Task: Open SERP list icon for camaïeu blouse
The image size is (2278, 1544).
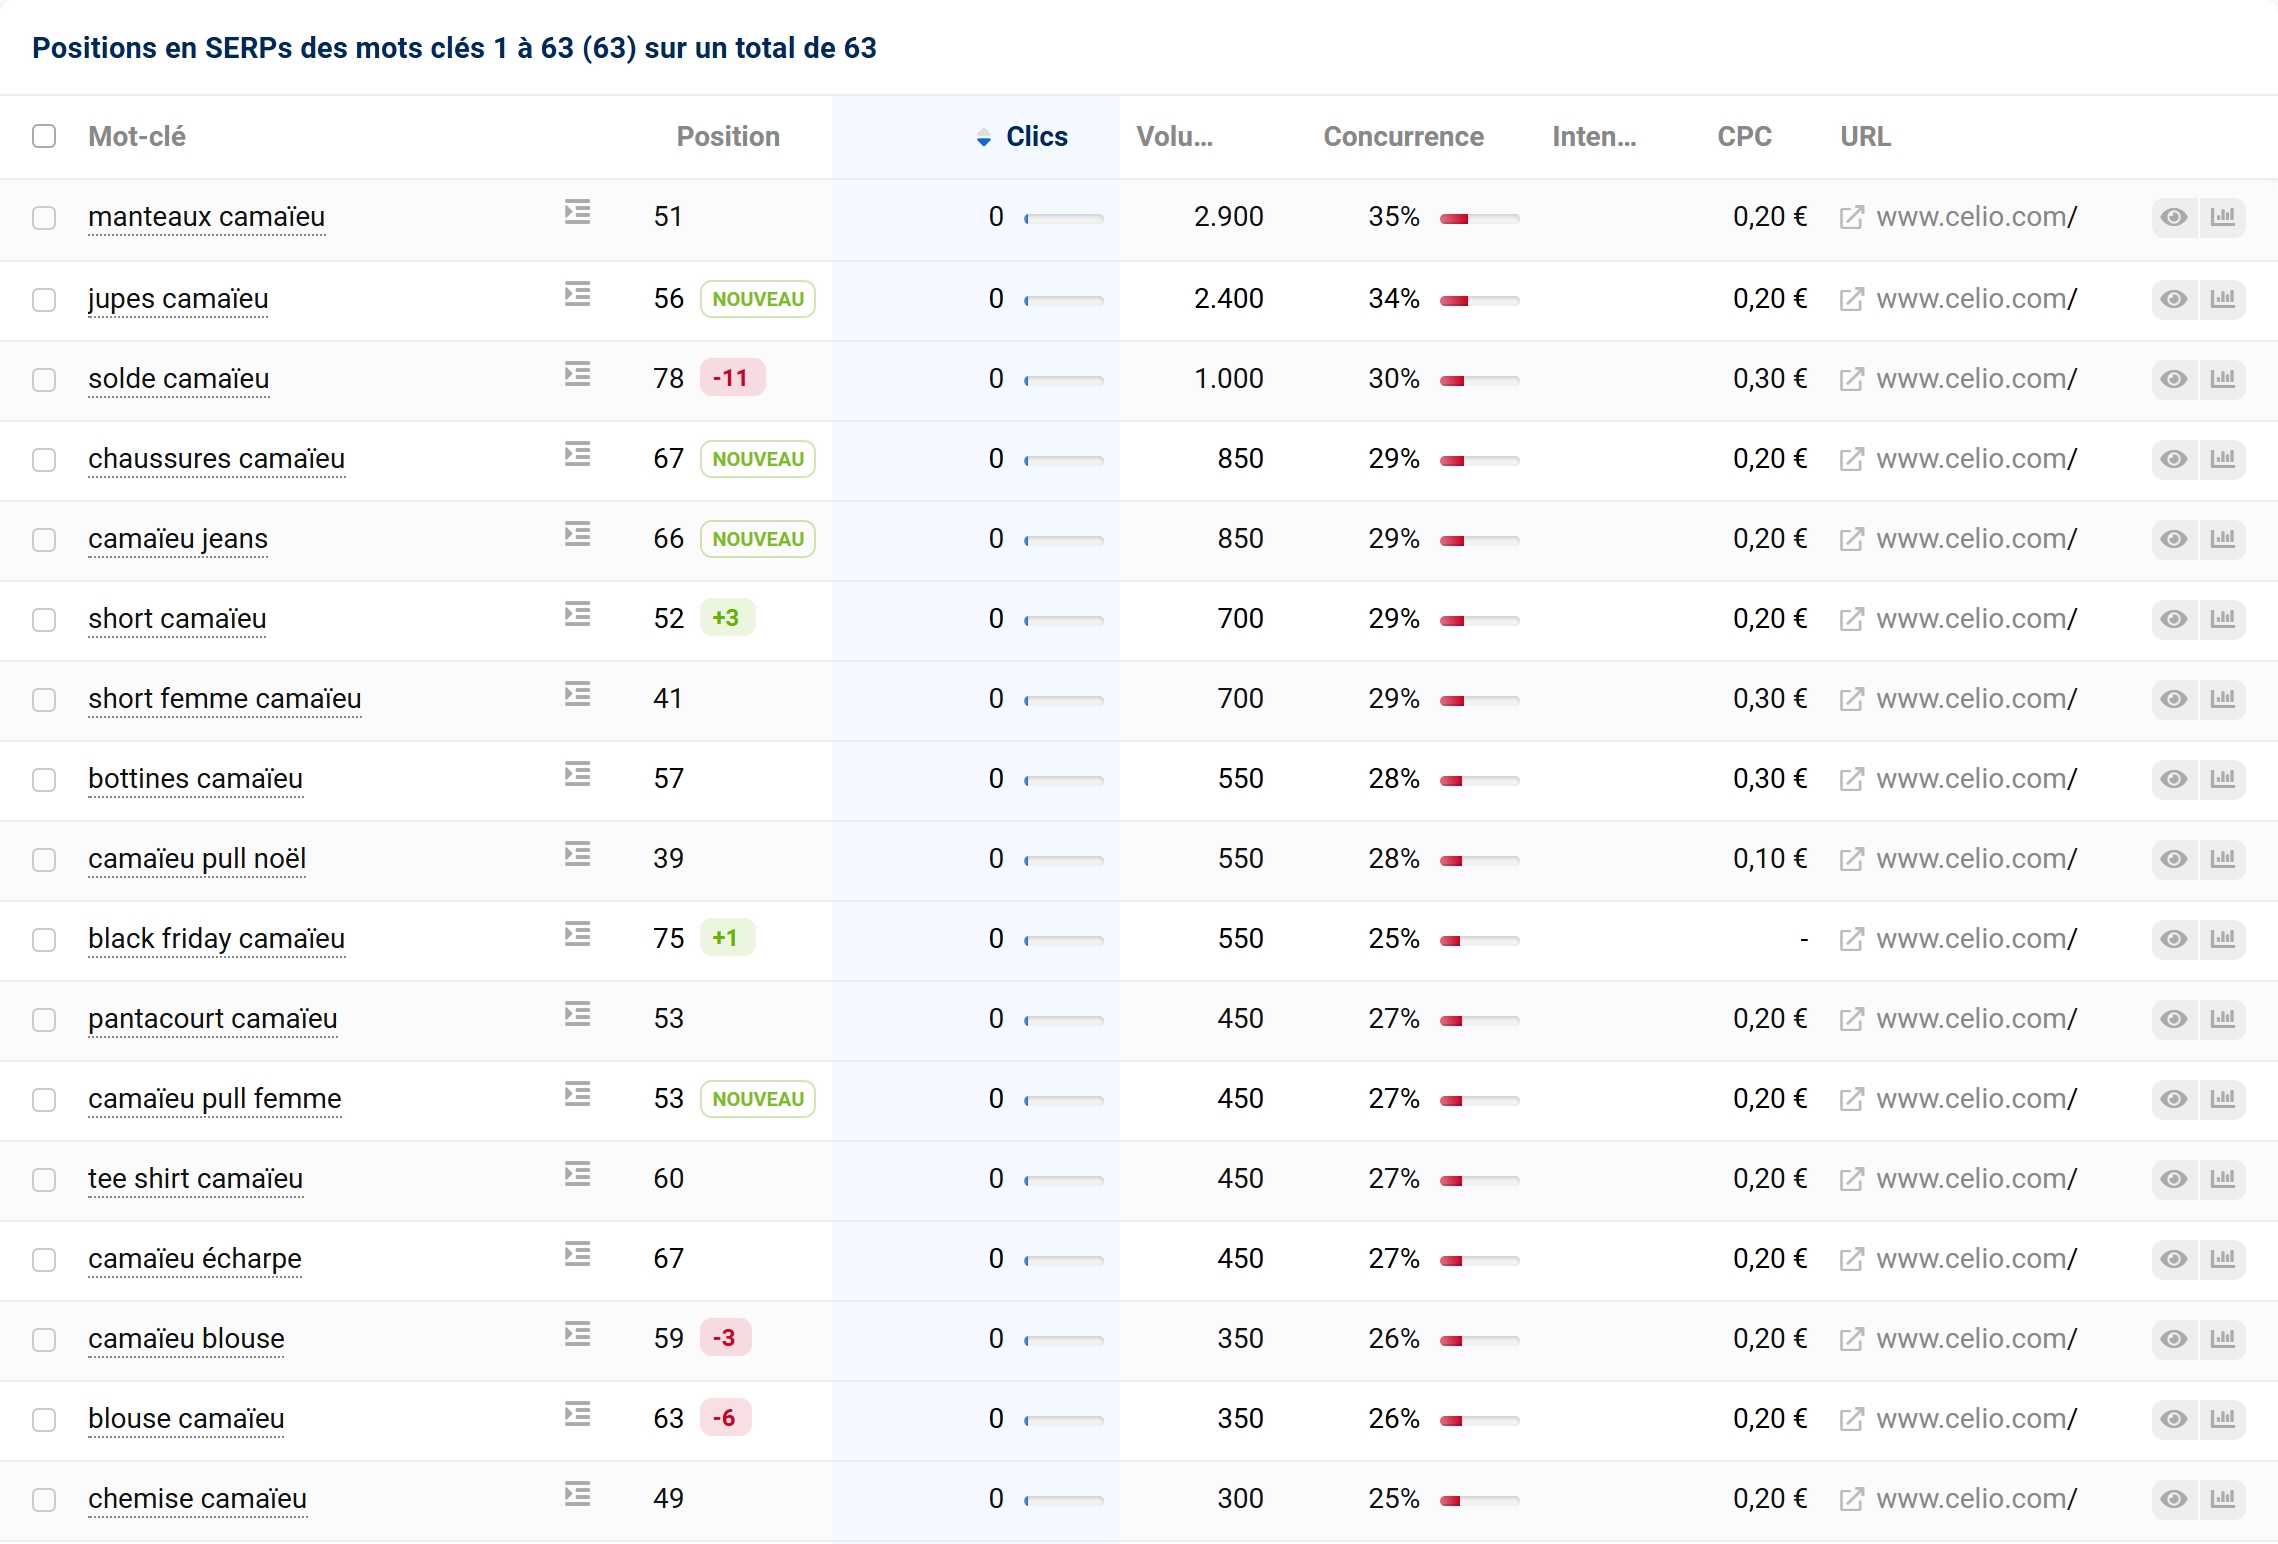Action: (x=577, y=1334)
